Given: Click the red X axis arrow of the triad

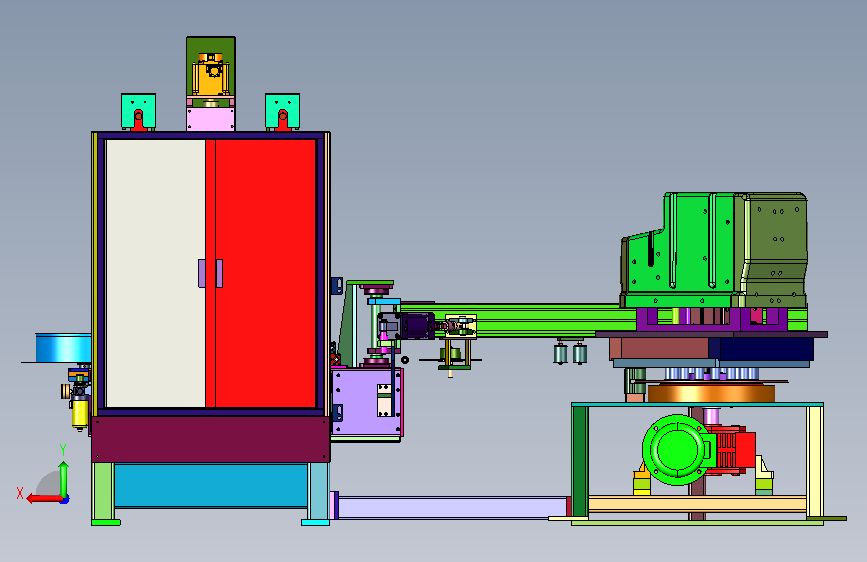Looking at the screenshot, I should coord(44,498).
